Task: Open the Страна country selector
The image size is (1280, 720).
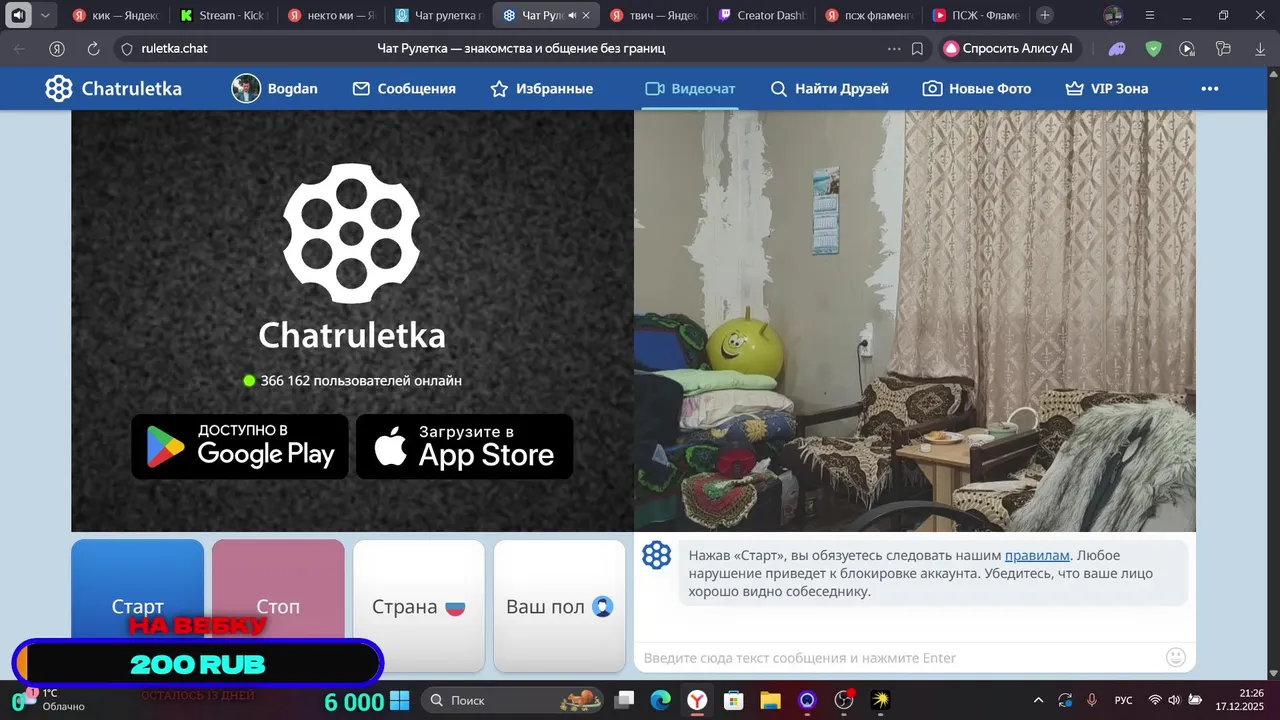Action: point(419,606)
